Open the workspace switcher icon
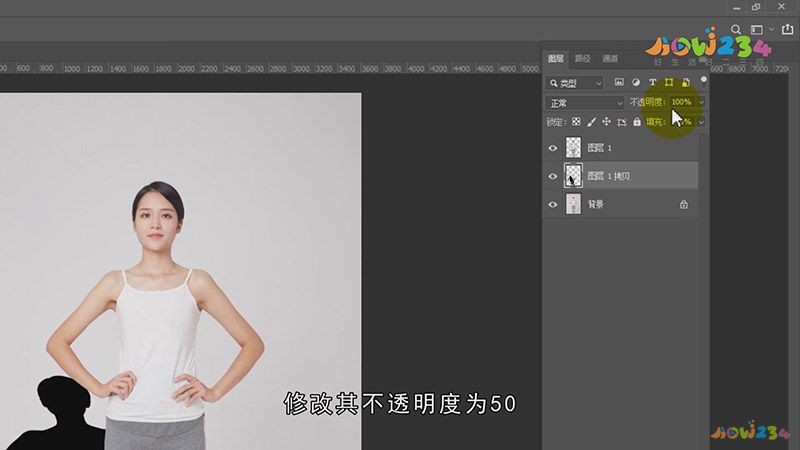The width and height of the screenshot is (800, 450). [x=757, y=30]
